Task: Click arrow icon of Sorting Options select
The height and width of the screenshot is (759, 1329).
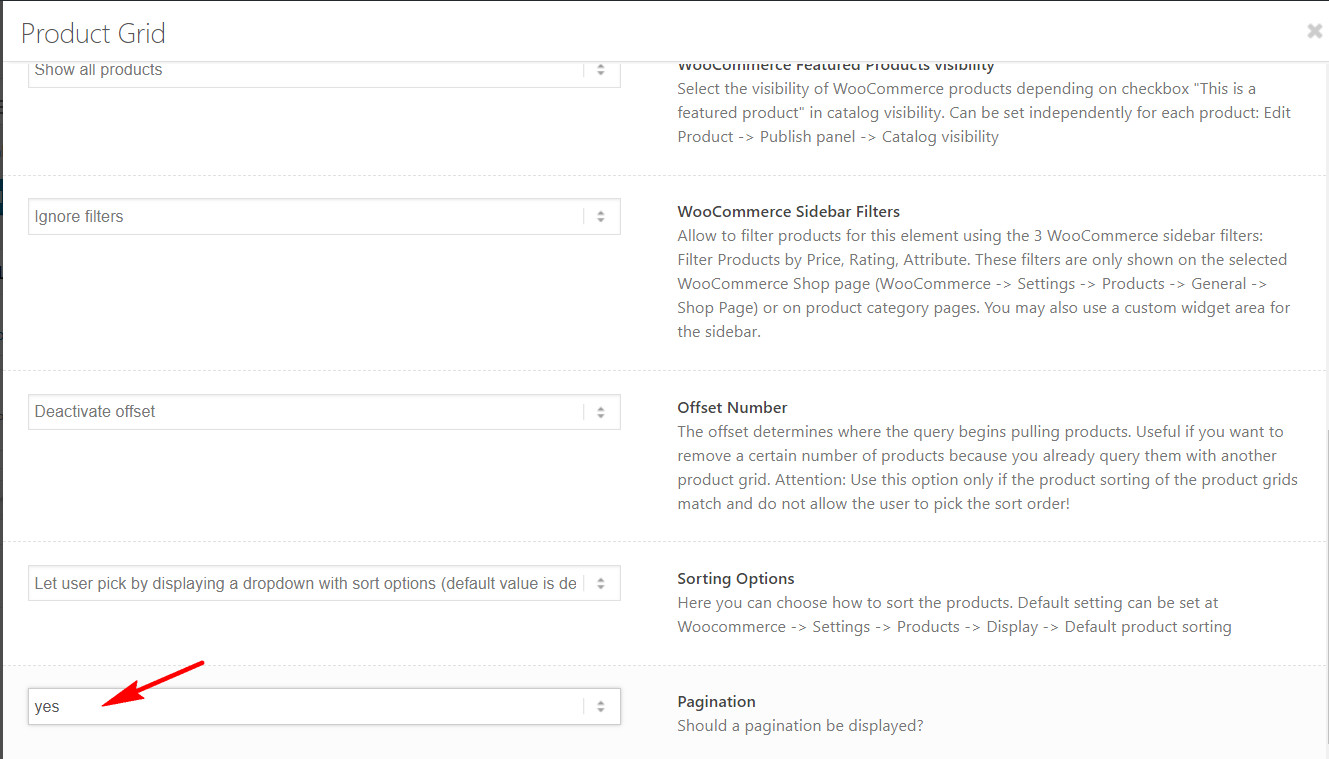Action: 601,583
